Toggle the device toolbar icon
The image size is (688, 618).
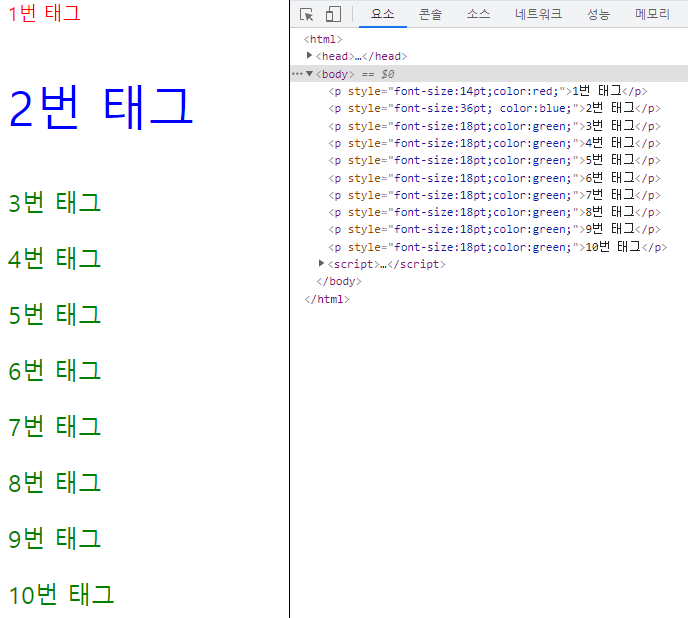tap(333, 14)
